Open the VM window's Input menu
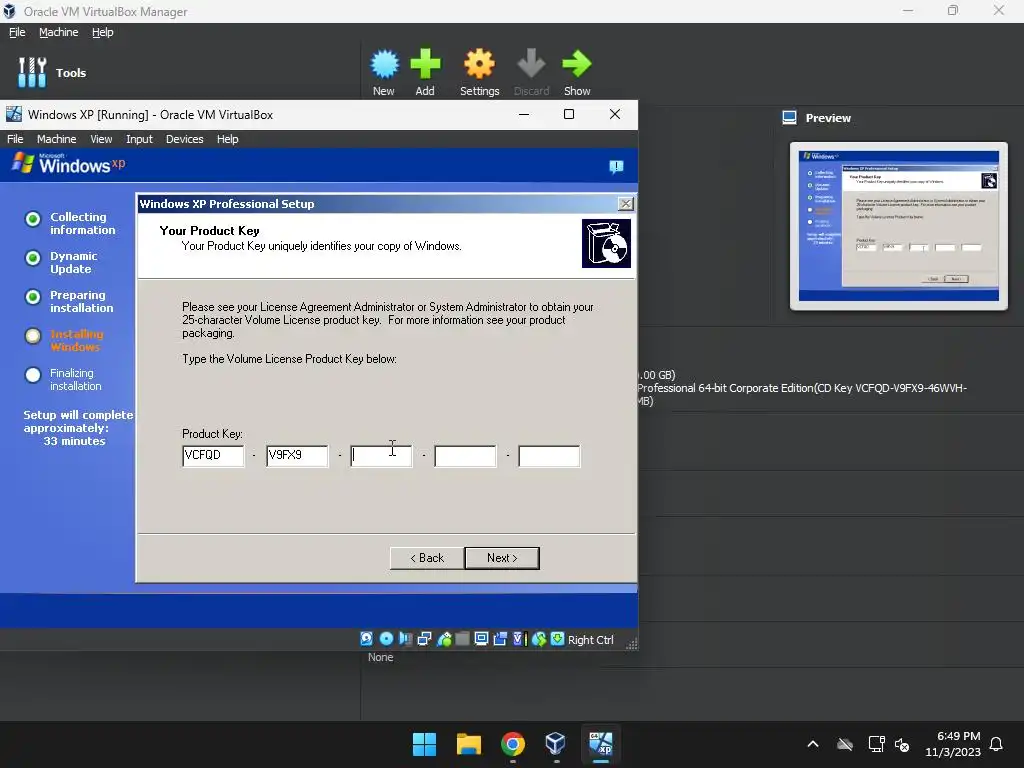The height and width of the screenshot is (768, 1024). [x=139, y=139]
